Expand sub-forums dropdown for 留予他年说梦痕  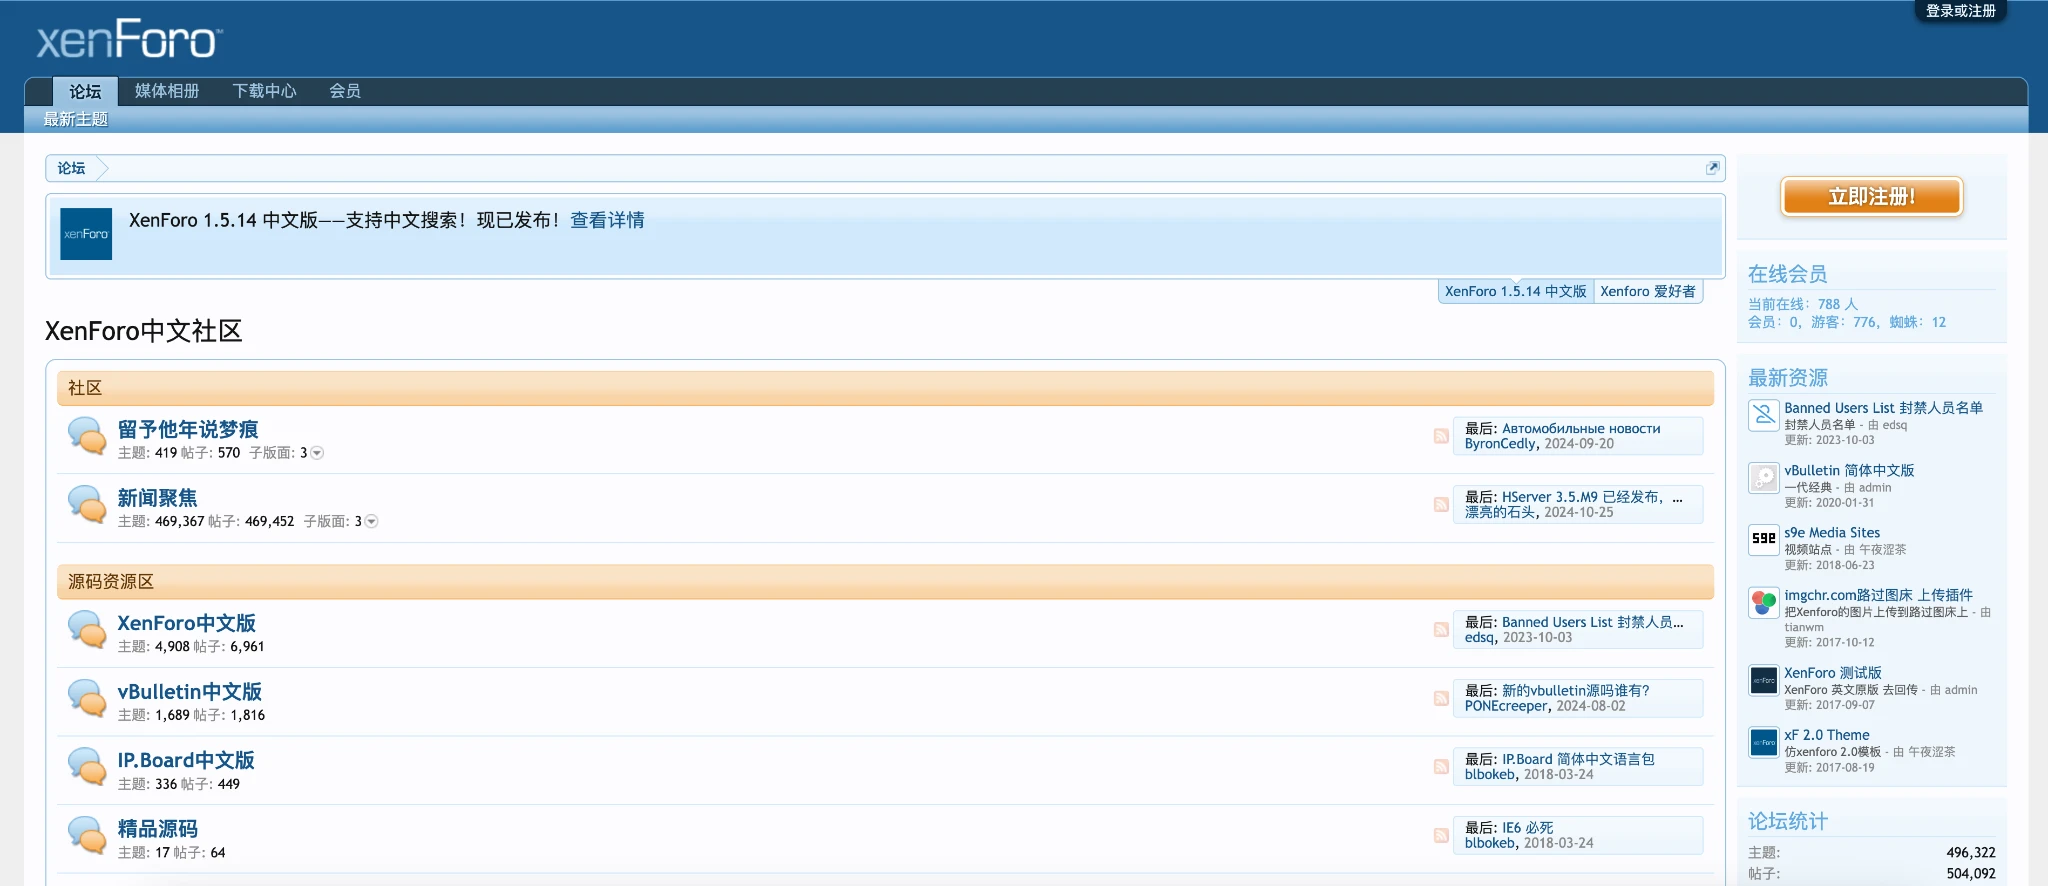[317, 453]
